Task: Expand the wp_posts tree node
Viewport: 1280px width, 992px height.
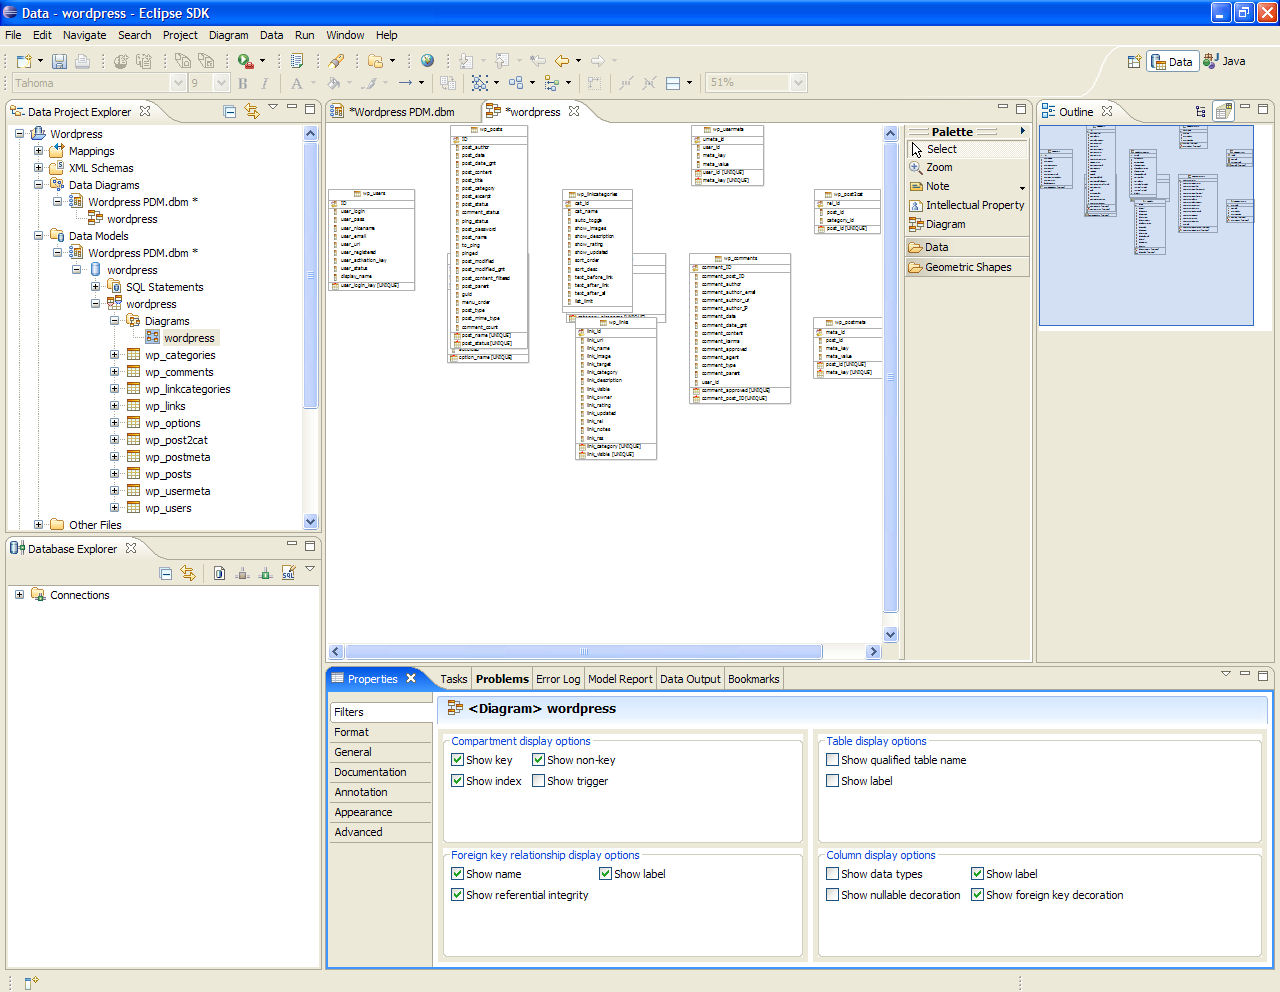Action: click(x=114, y=474)
